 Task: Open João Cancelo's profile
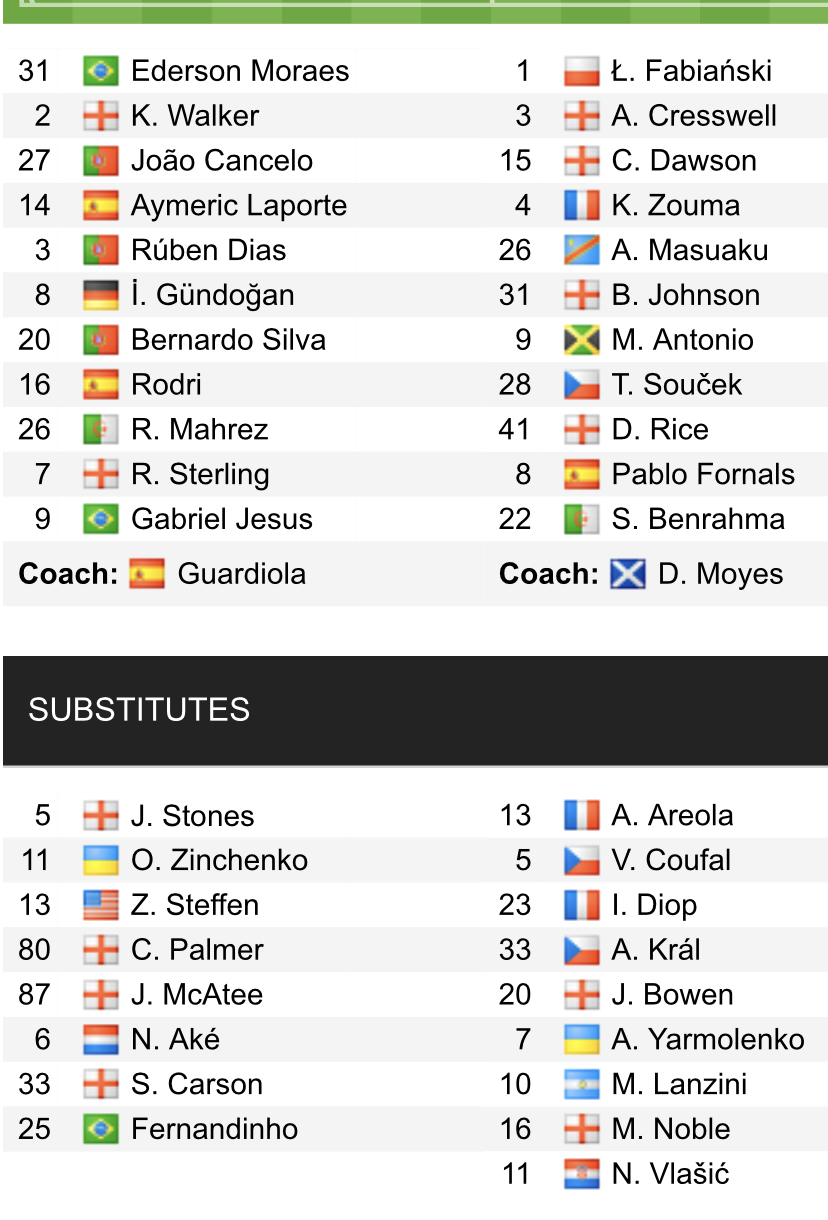tap(222, 161)
